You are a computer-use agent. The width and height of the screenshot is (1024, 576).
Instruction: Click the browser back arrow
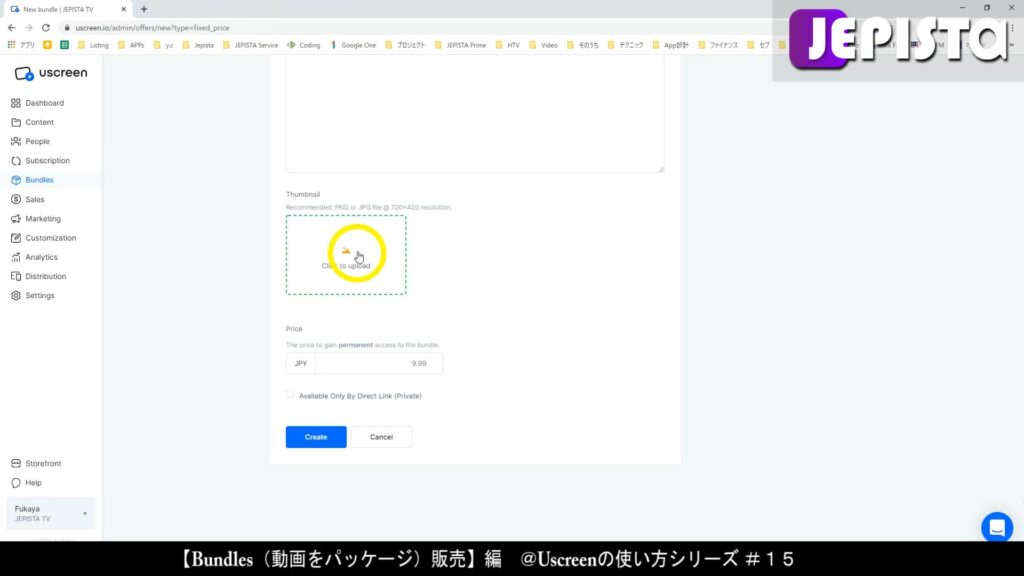pos(12,28)
